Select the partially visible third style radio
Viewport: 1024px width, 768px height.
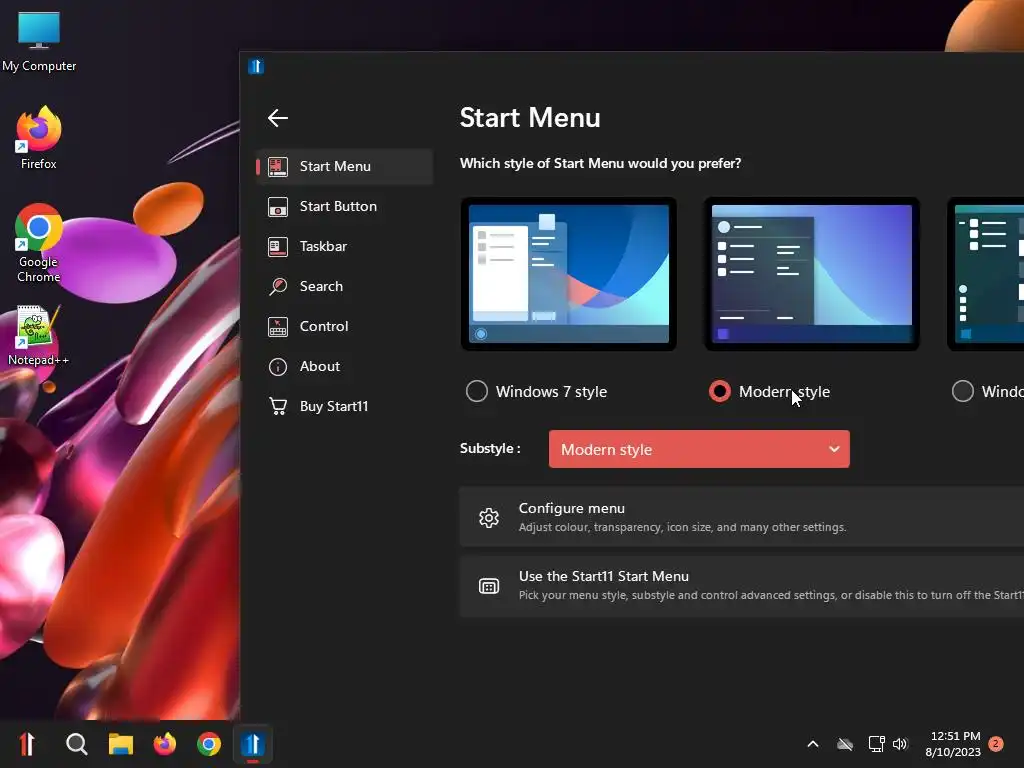963,391
